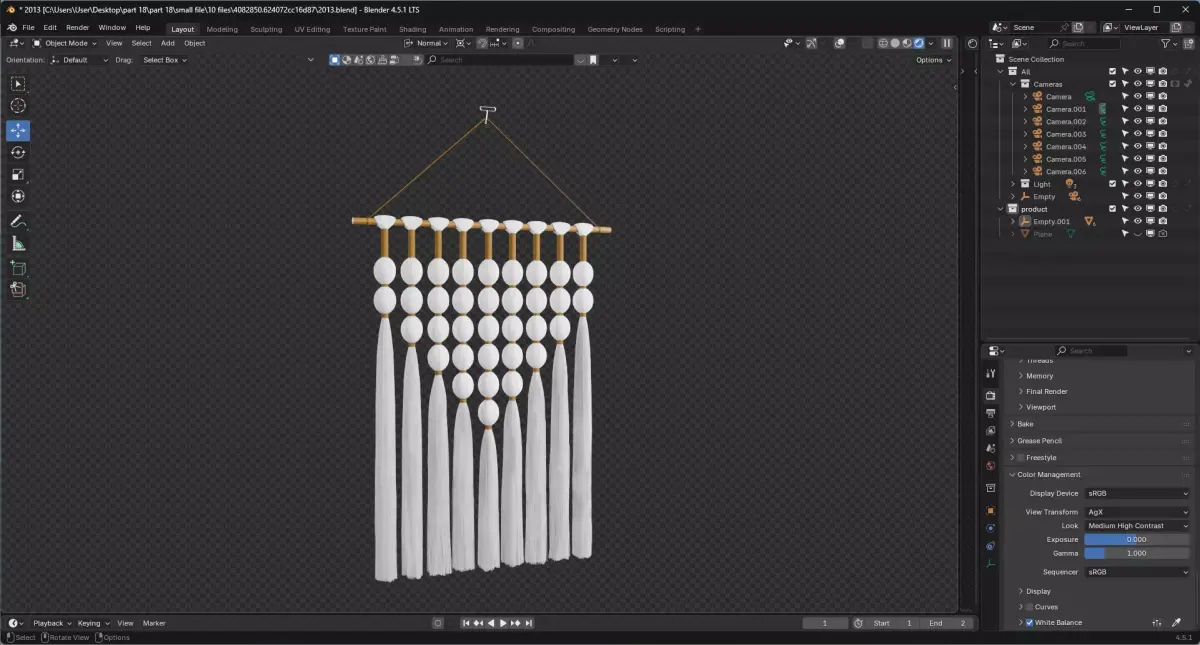
Task: Play the animation forward
Action: click(x=503, y=623)
